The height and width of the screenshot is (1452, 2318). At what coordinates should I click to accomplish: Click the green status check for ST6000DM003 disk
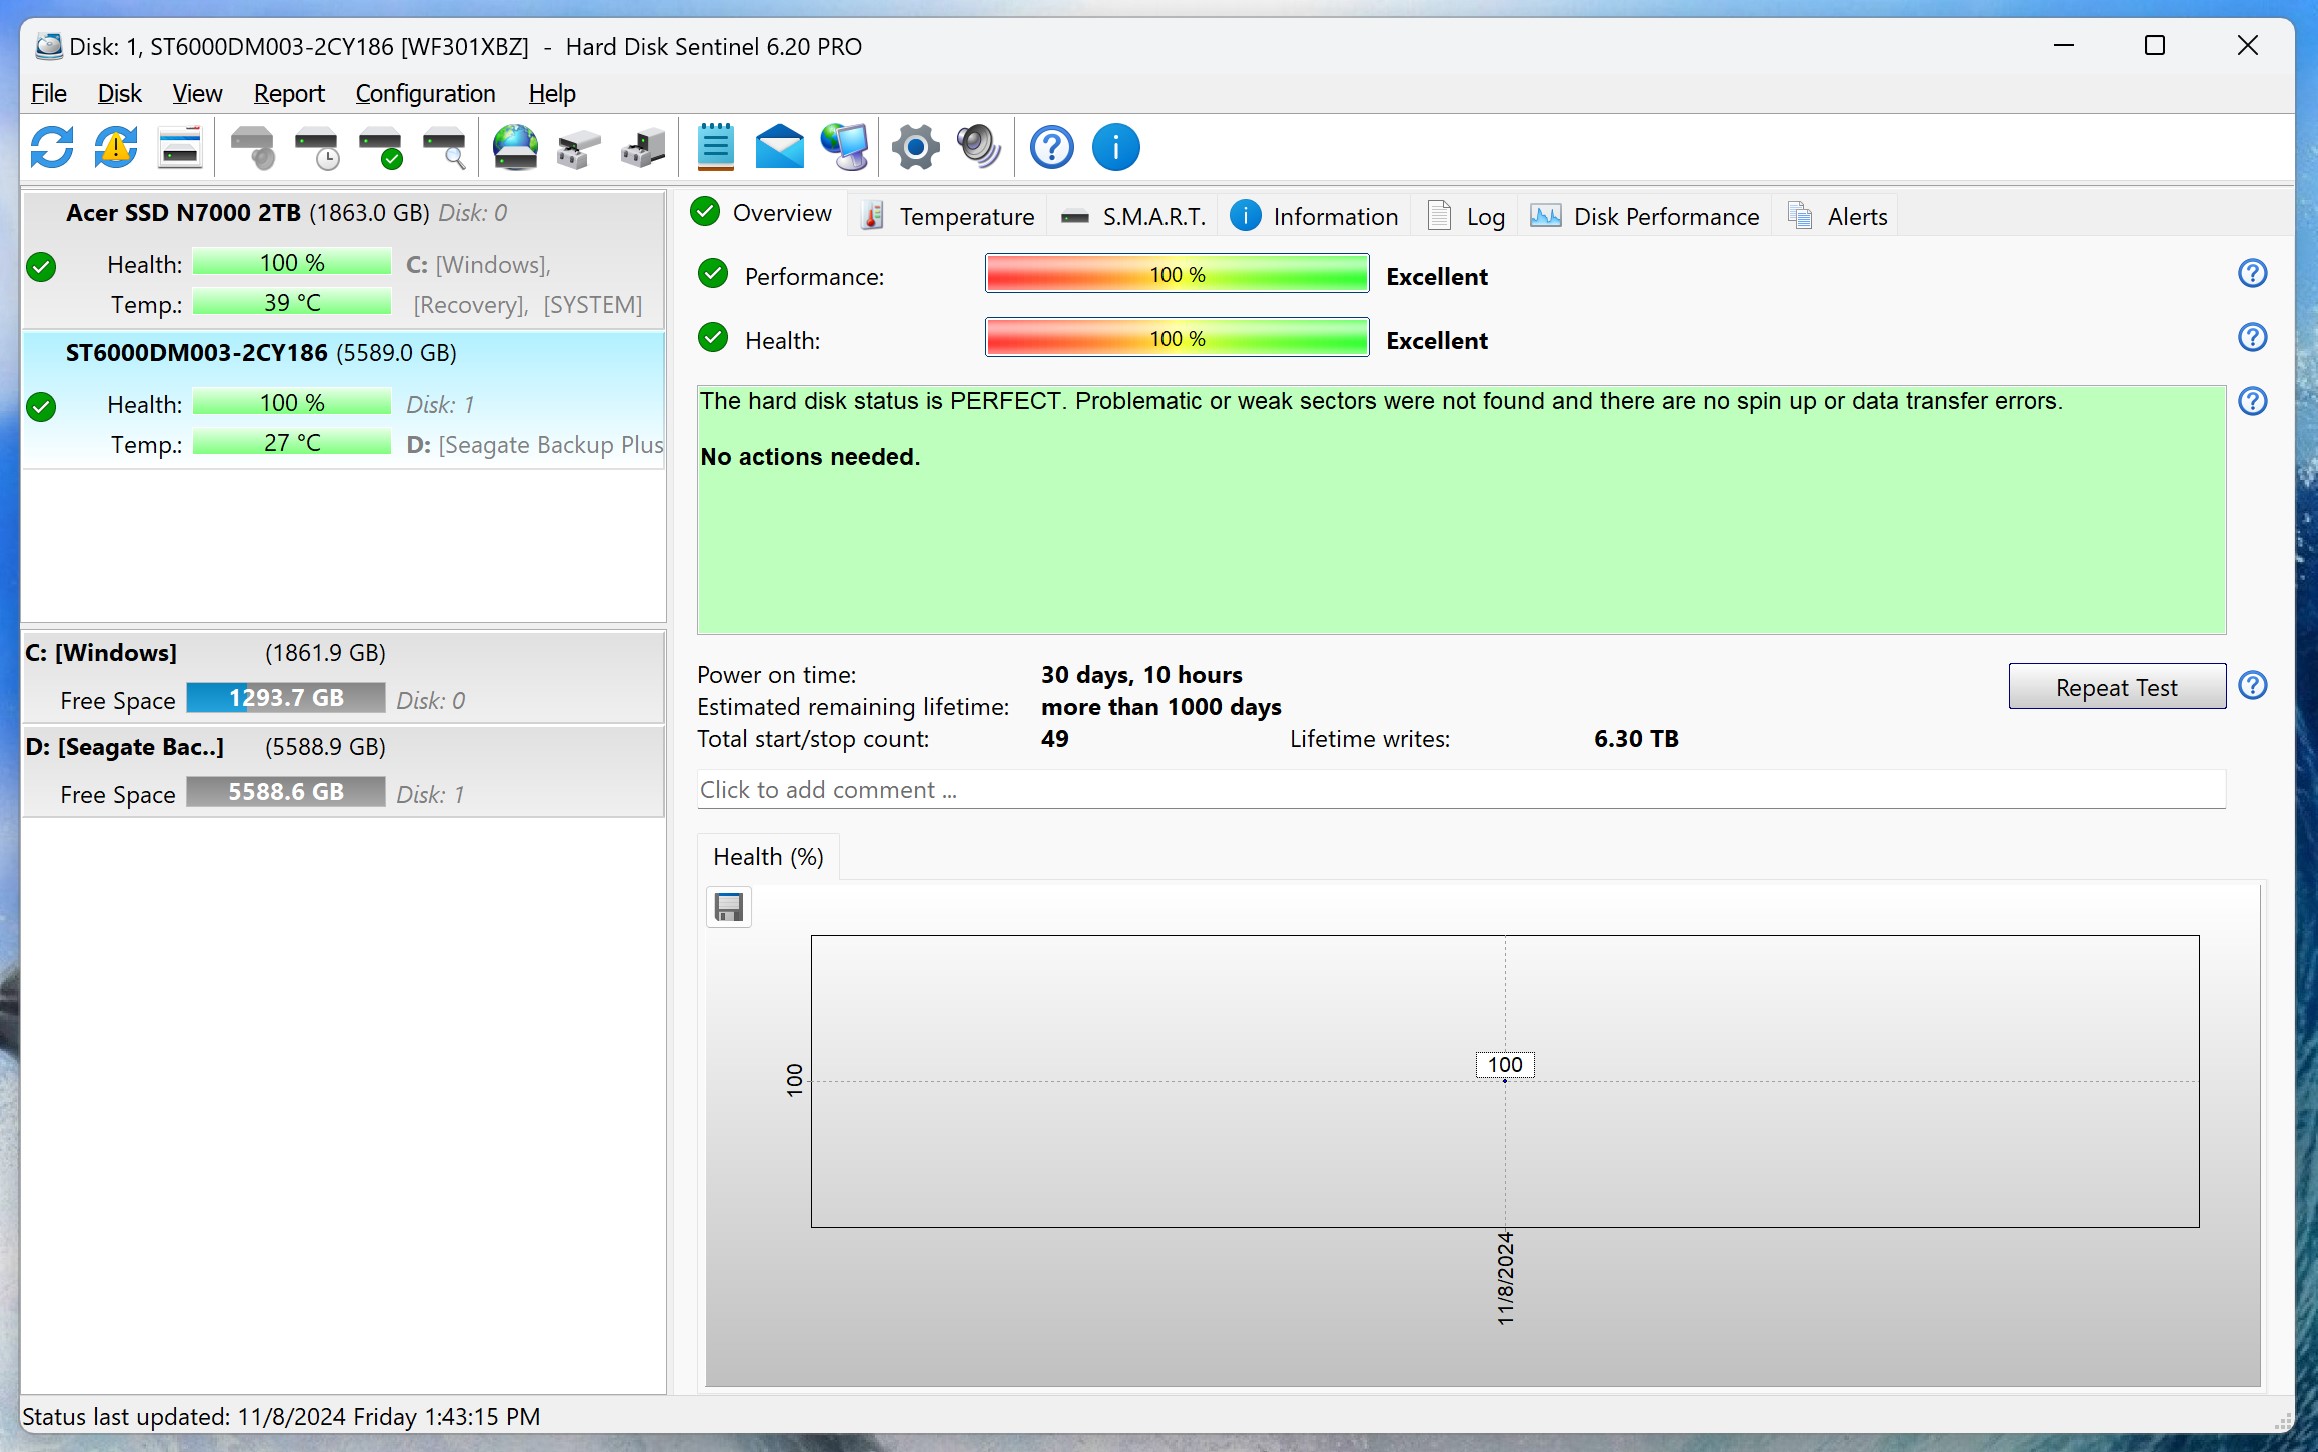[41, 407]
